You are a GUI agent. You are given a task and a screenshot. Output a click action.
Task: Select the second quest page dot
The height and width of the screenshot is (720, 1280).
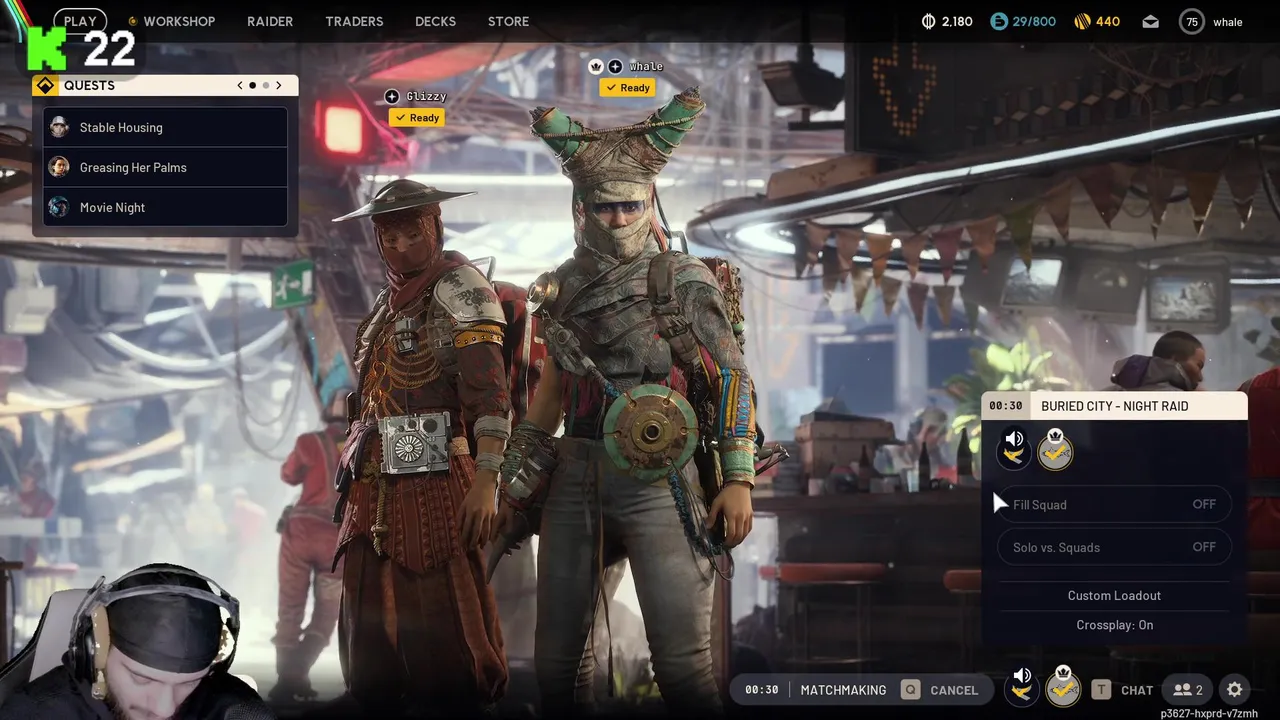click(265, 85)
